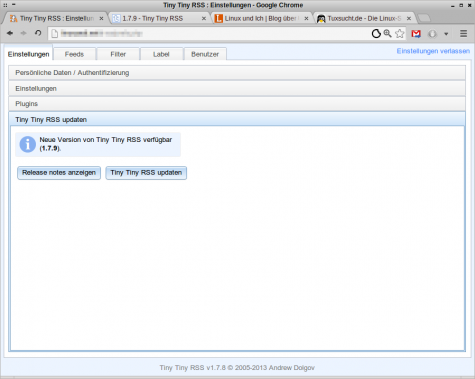Open the Label preferences tab
475x379 pixels.
click(161, 54)
